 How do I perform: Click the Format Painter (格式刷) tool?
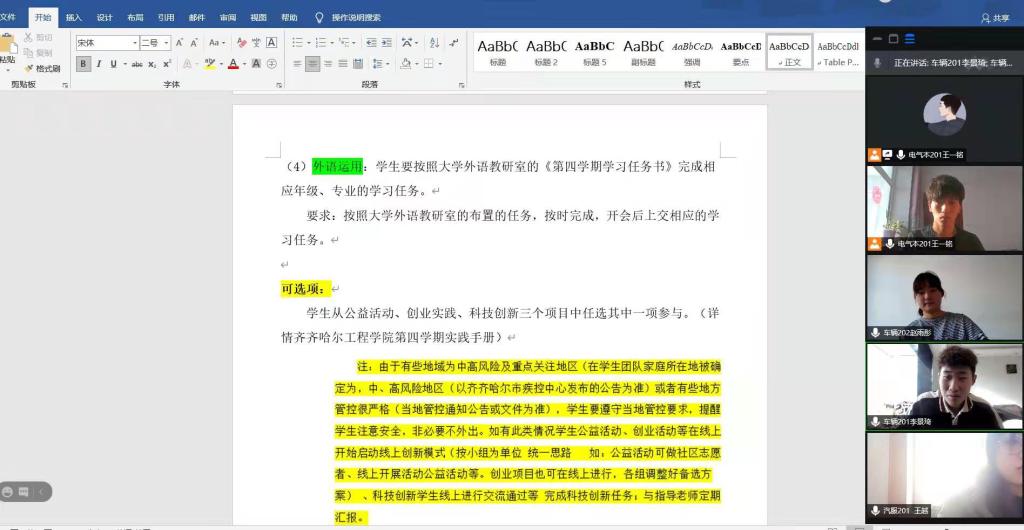point(40,68)
